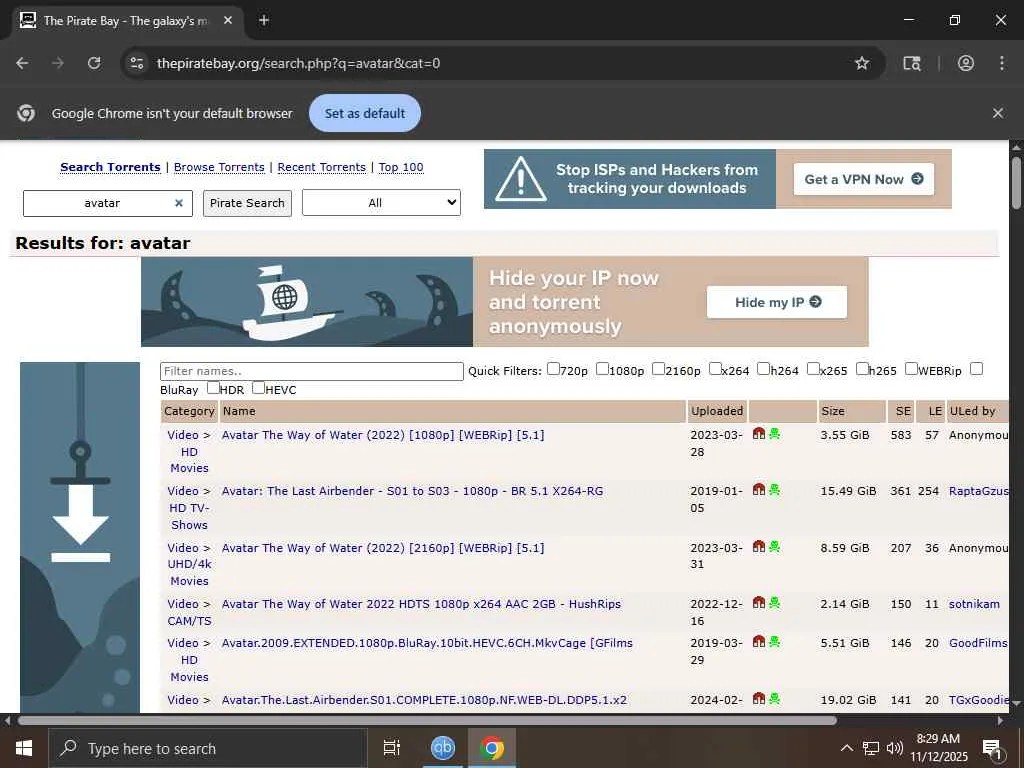The width and height of the screenshot is (1024, 768).
Task: Enable the h265 quick filter
Action: click(x=862, y=369)
